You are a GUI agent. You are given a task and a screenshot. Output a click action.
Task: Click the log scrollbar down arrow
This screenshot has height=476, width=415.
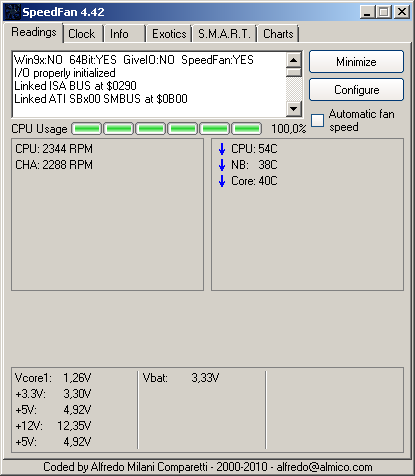pyautogui.click(x=294, y=109)
